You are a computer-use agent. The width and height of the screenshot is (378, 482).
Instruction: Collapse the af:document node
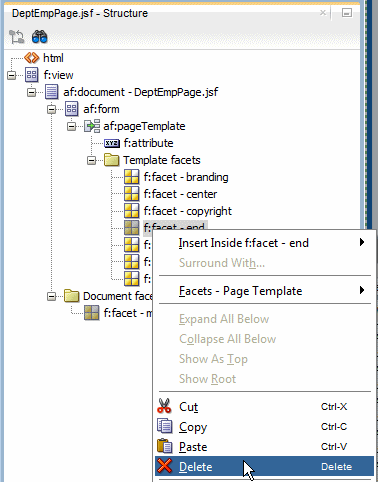pos(32,92)
